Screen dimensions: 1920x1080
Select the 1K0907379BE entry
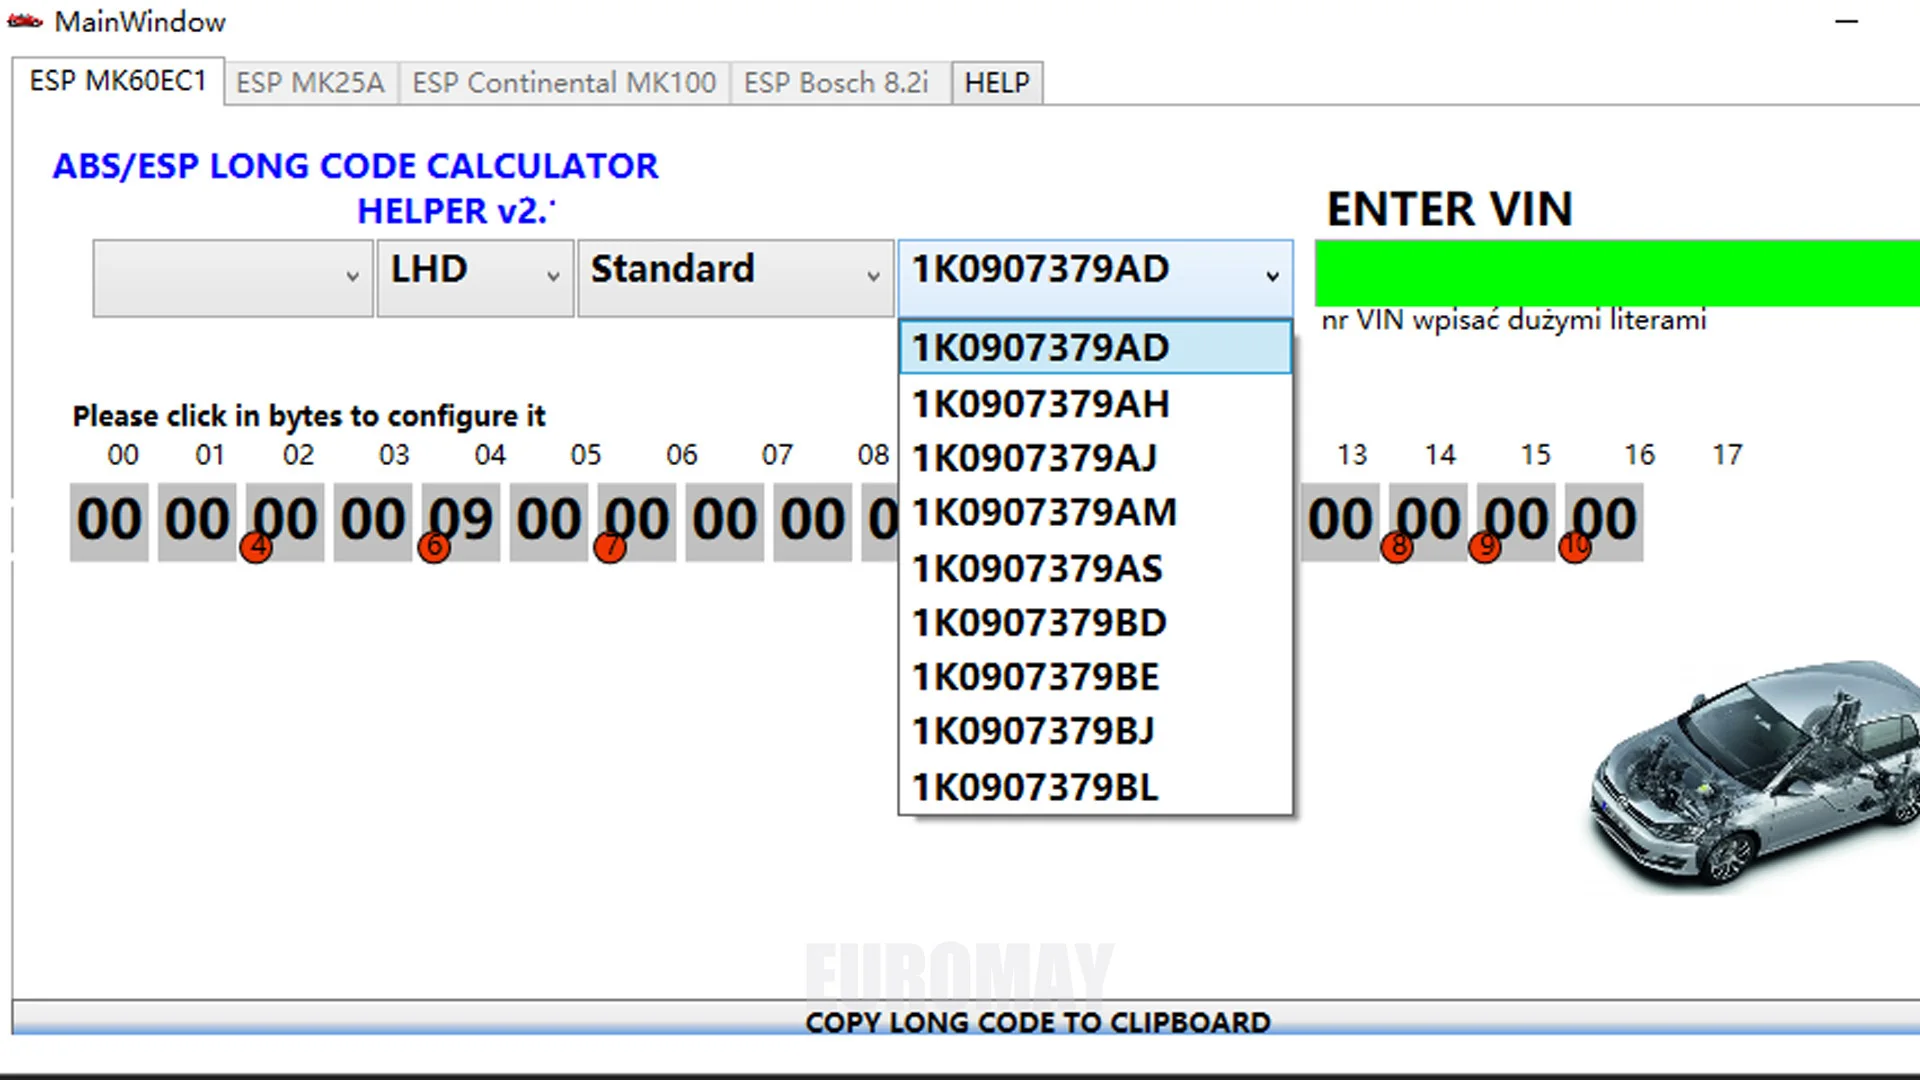point(1095,677)
